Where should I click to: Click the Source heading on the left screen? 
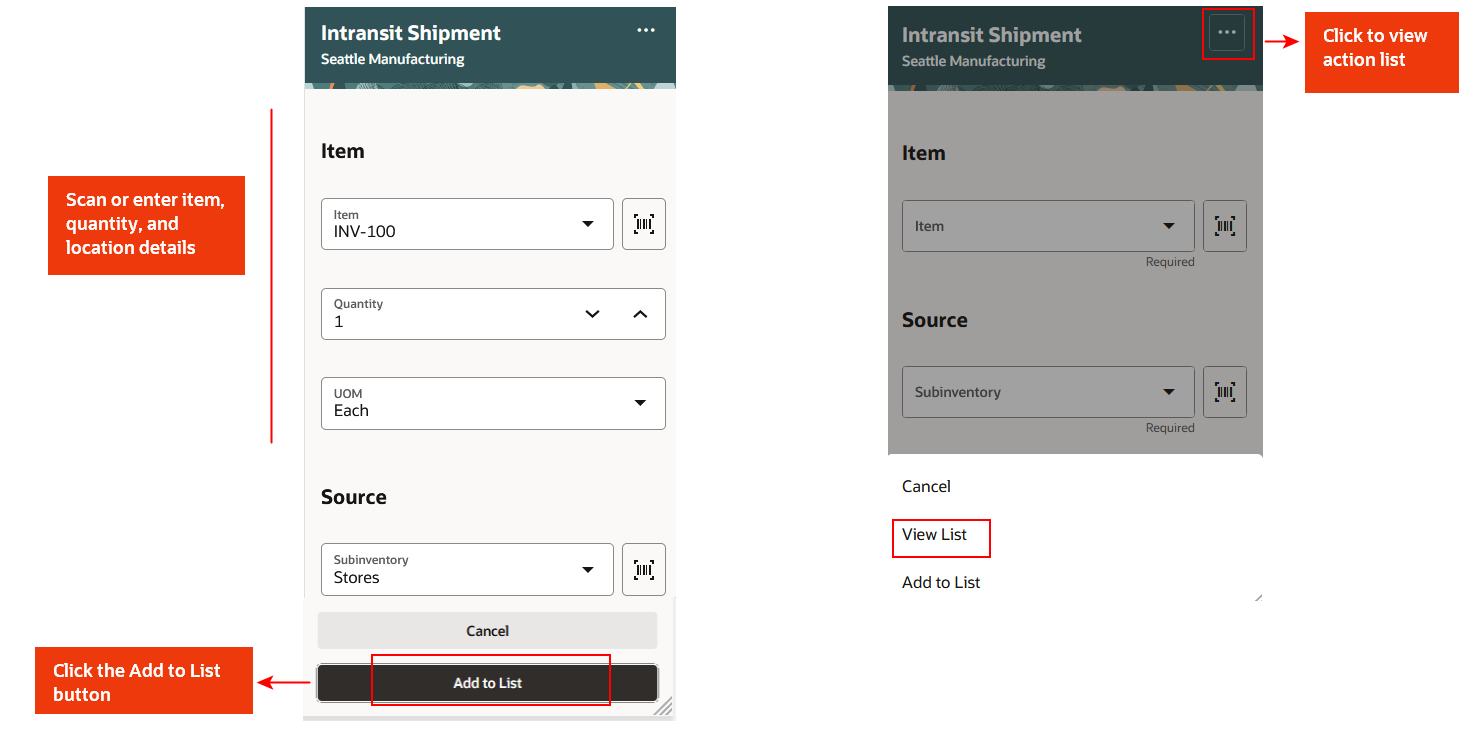click(x=354, y=497)
